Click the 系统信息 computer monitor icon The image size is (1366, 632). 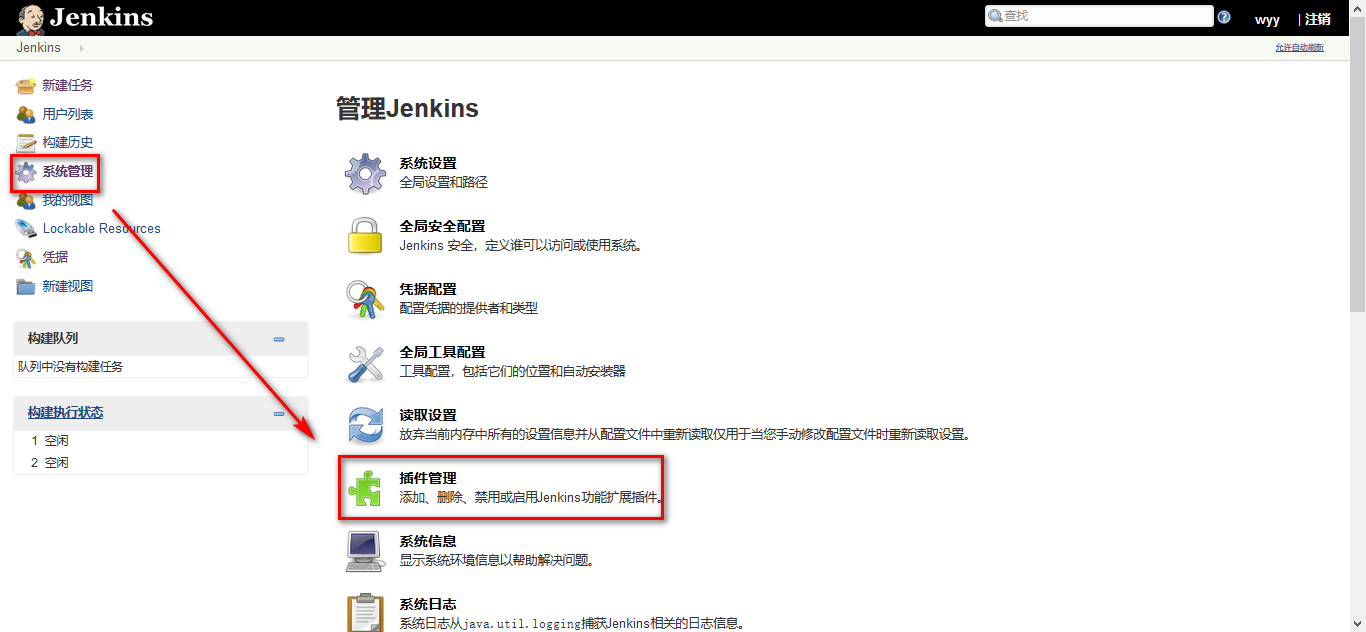tap(365, 551)
